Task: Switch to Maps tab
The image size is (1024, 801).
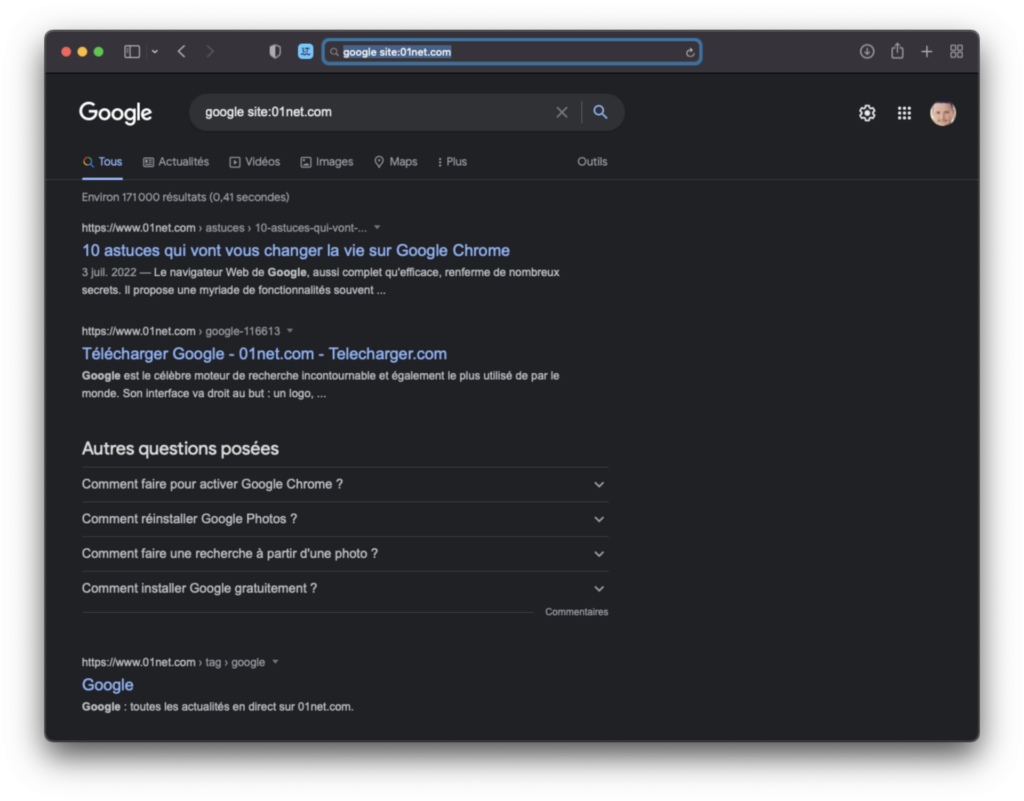Action: pos(396,162)
